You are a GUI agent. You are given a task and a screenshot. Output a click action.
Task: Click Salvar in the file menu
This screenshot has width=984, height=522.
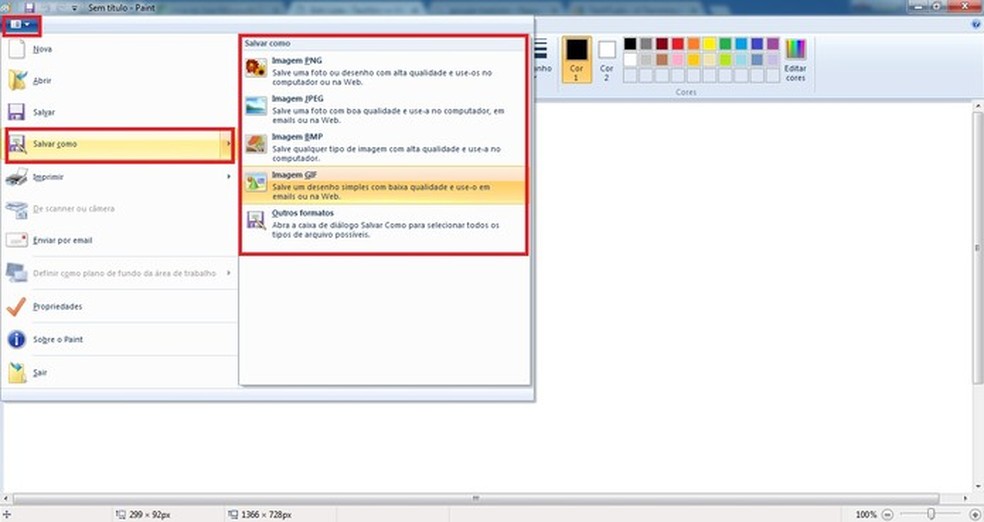tap(119, 112)
